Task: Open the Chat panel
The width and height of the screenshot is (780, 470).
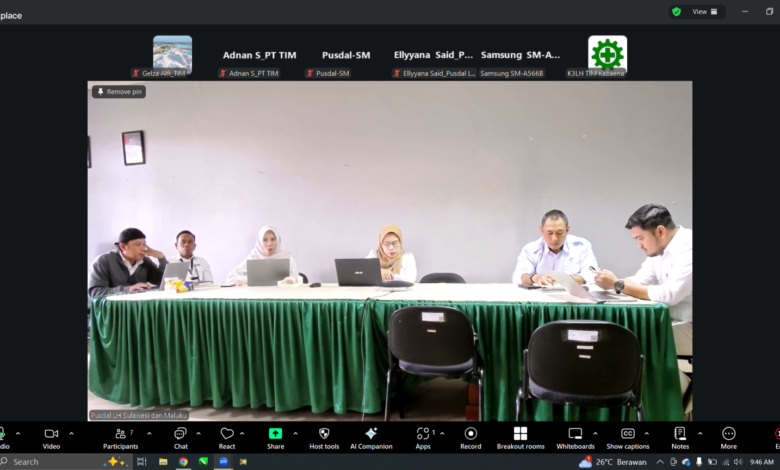Action: 180,436
